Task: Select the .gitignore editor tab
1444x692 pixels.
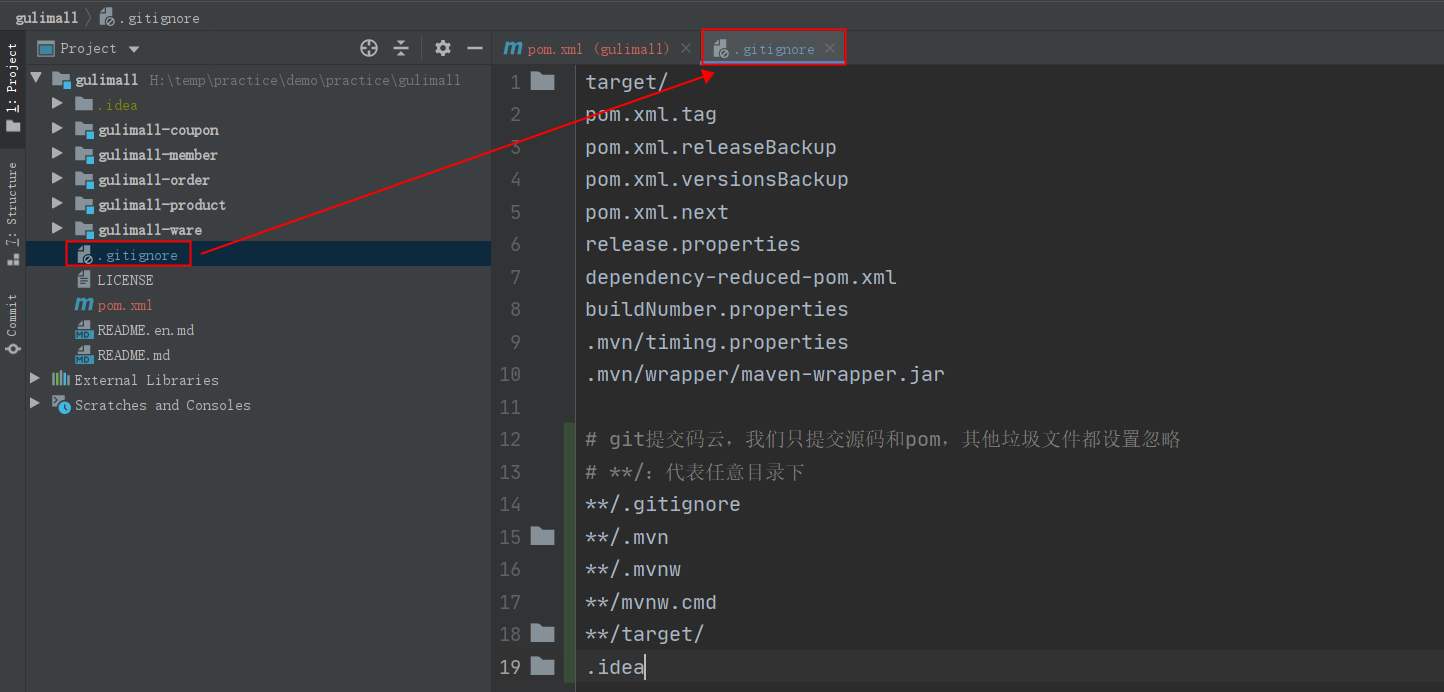Action: click(x=775, y=47)
